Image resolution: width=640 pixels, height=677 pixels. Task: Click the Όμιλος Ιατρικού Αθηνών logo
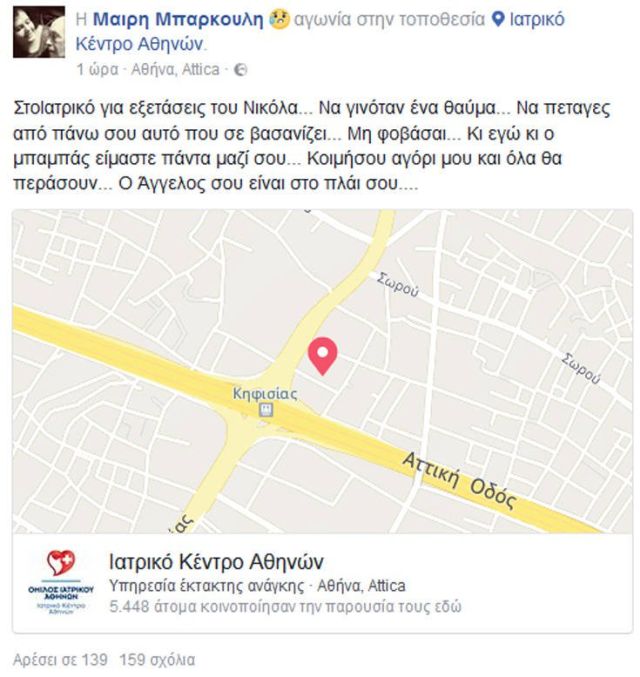coord(61,582)
